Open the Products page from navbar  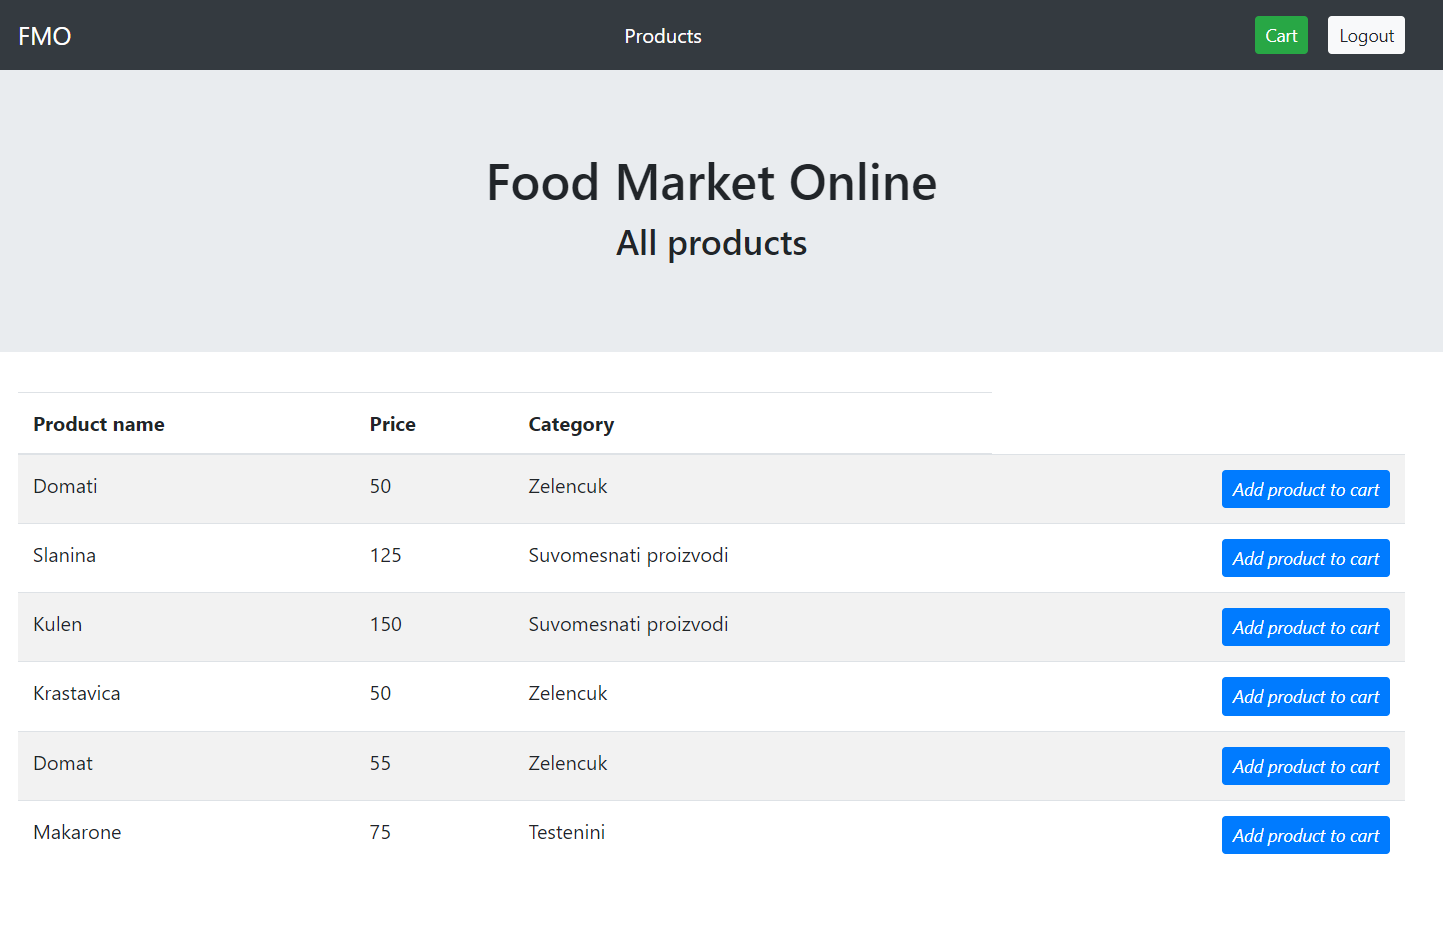(x=662, y=36)
